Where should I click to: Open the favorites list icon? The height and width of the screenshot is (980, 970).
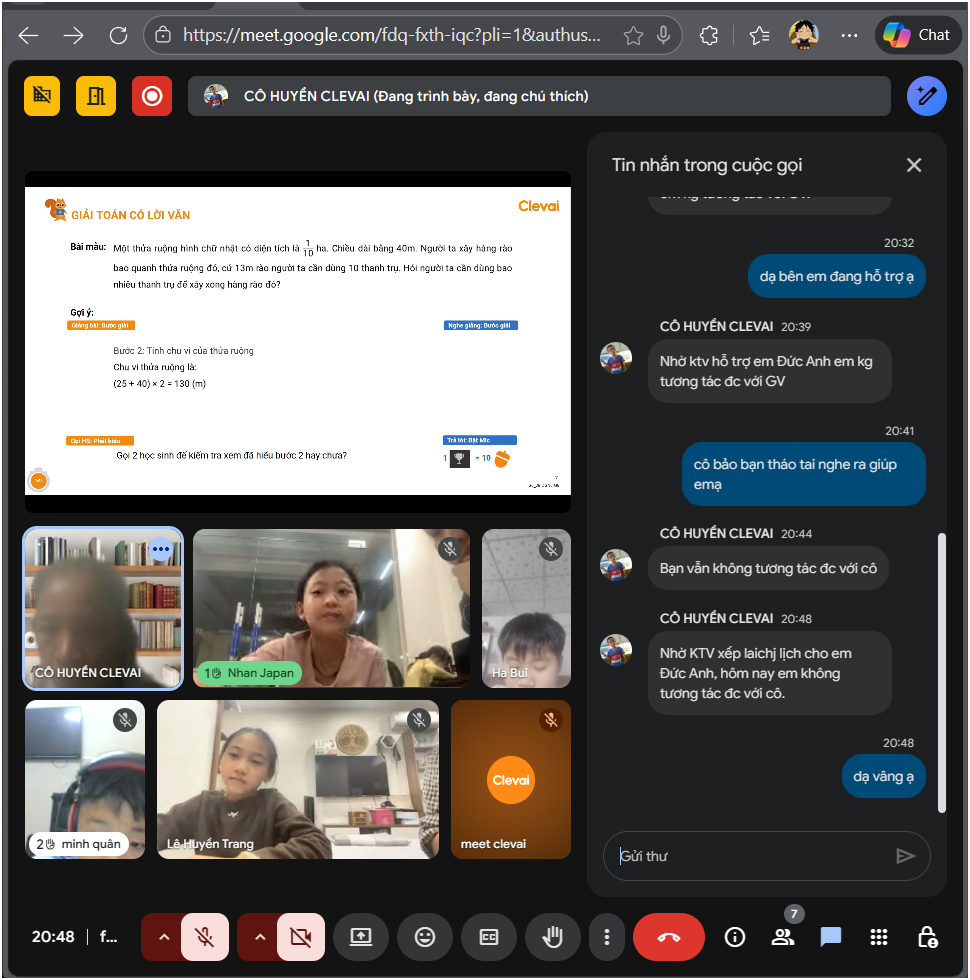pyautogui.click(x=759, y=36)
